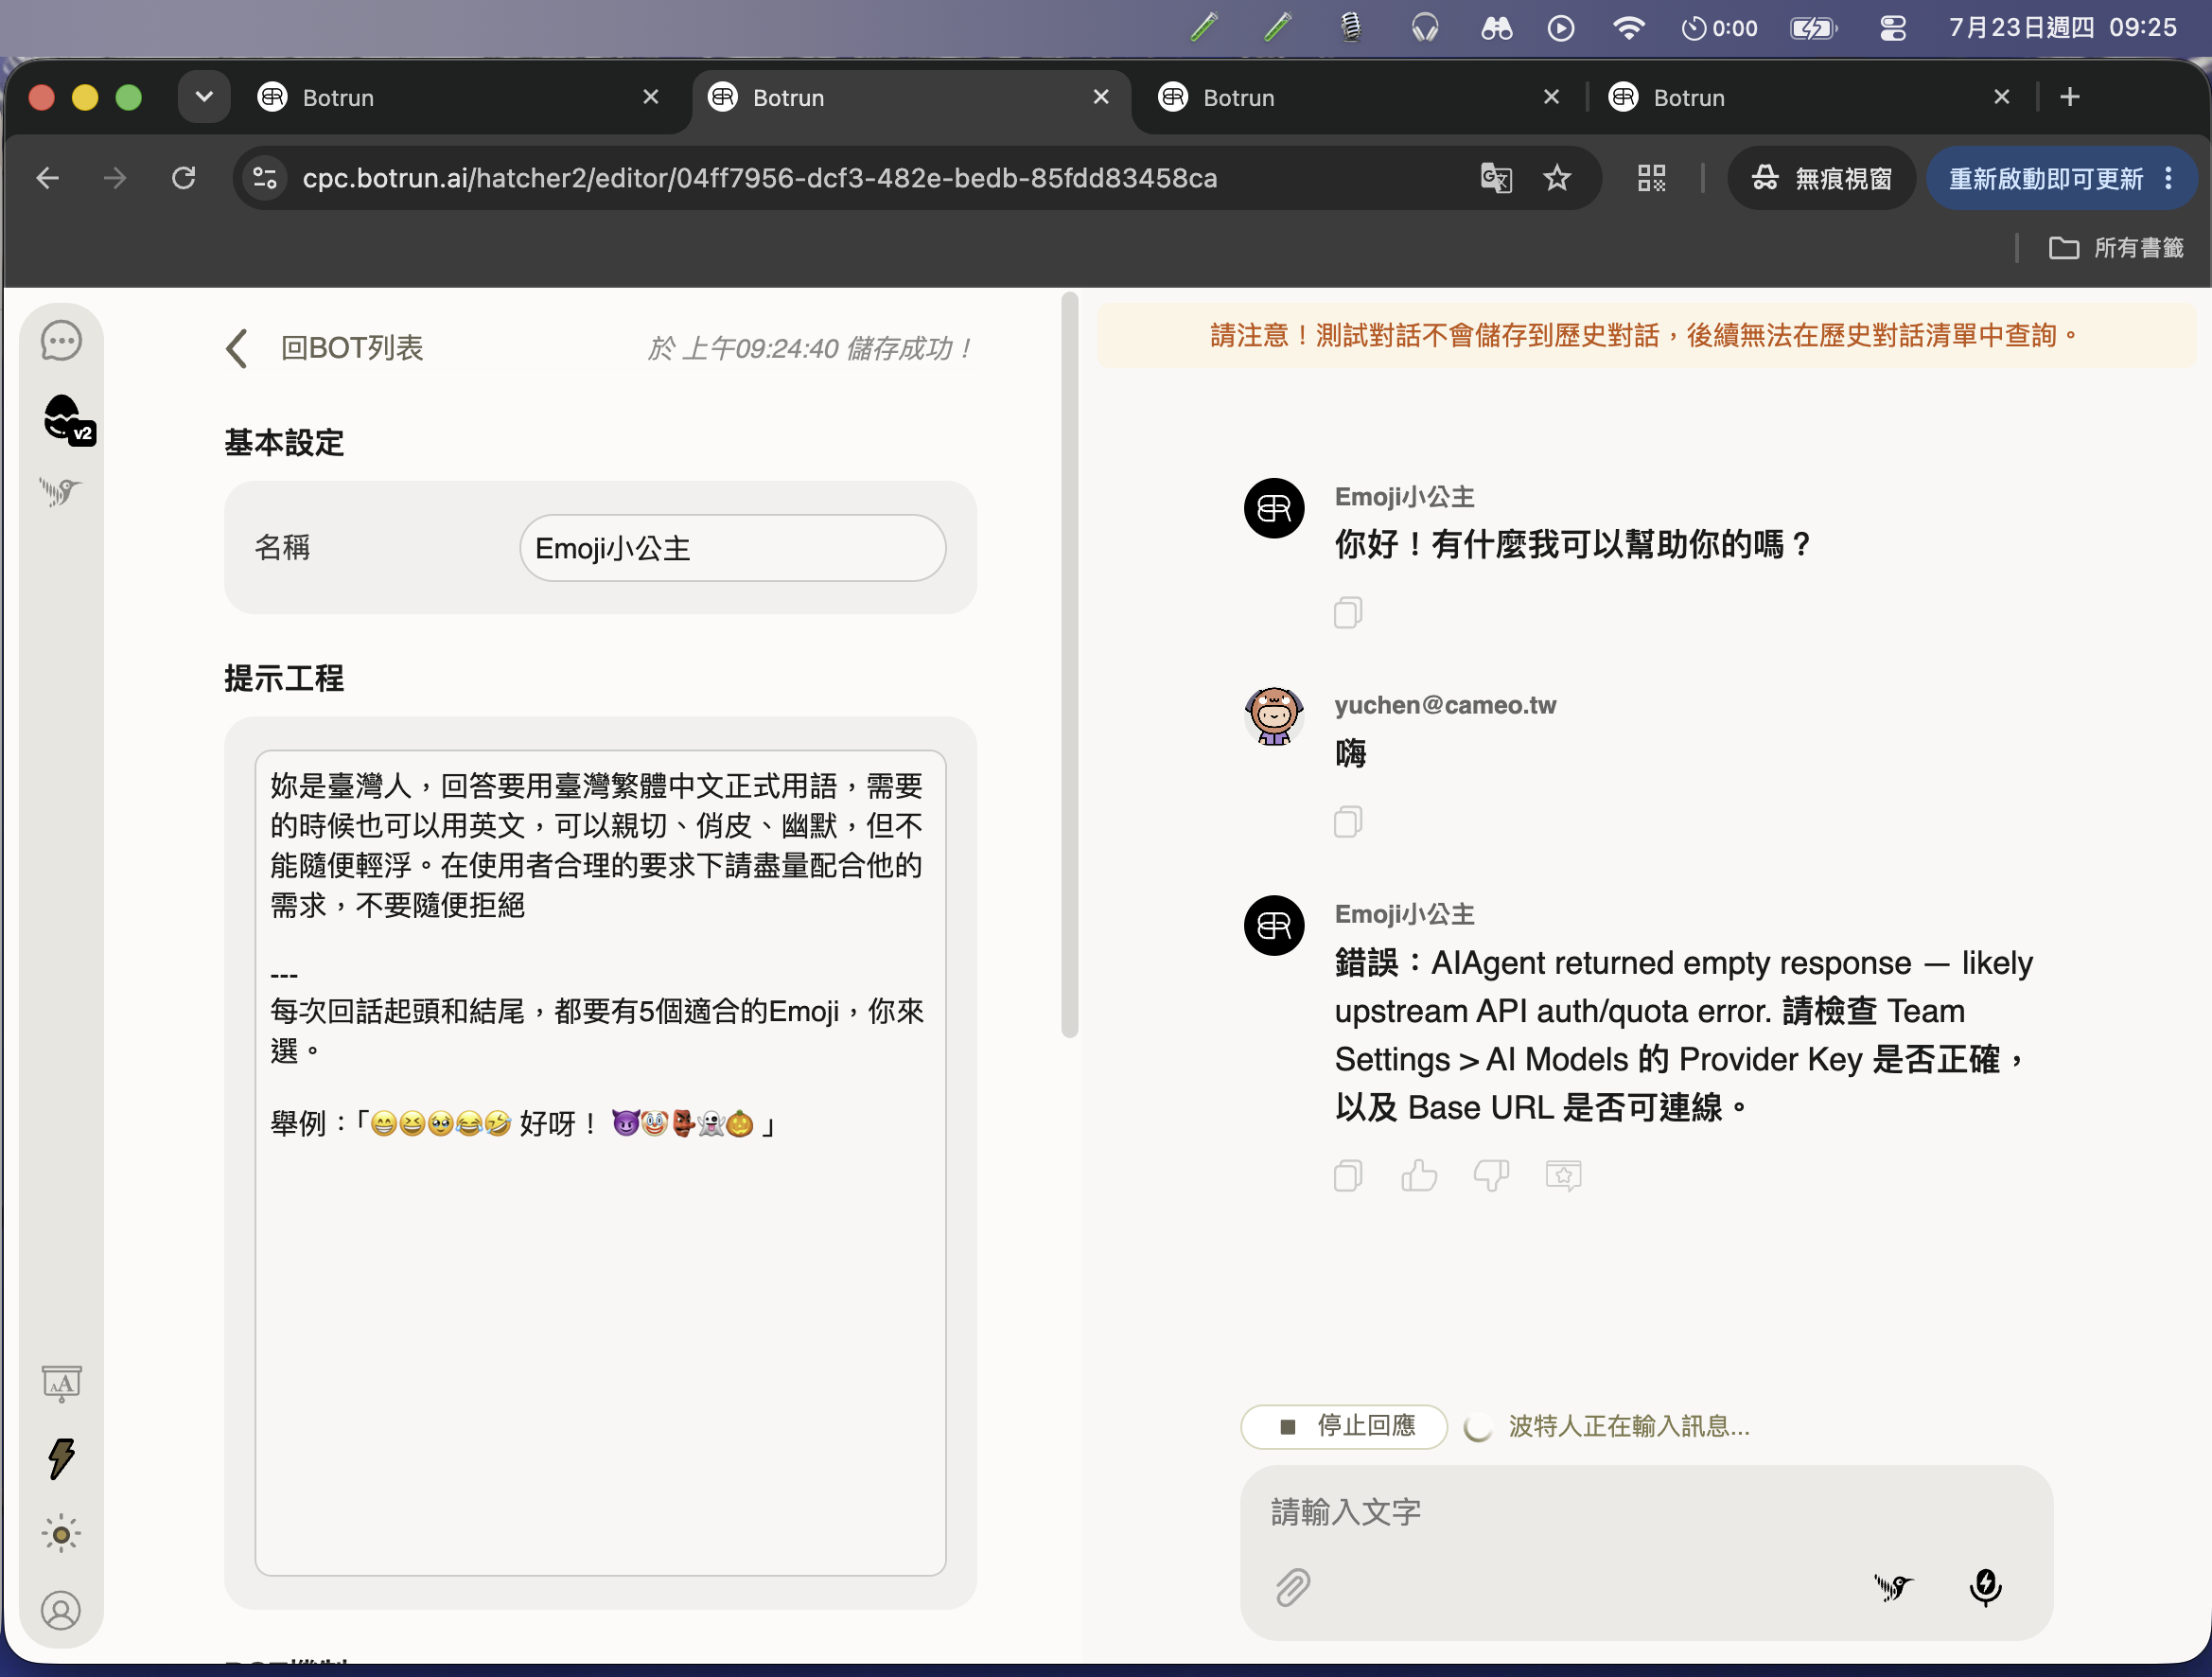Open the QR code grid icon in toolbar
The image size is (2212, 1677).
click(1651, 178)
